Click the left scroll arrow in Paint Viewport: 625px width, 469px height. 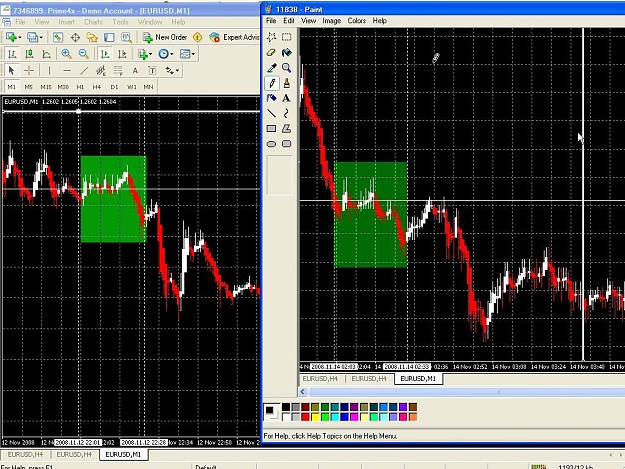(303, 392)
